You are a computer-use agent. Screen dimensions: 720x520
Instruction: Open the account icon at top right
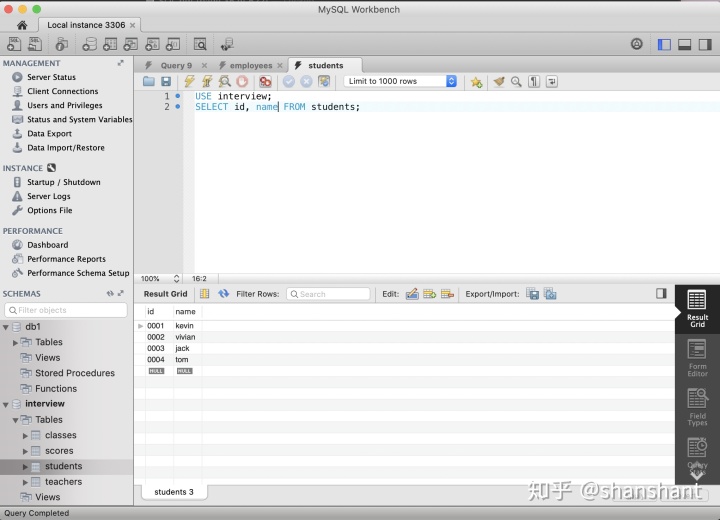tap(636, 44)
